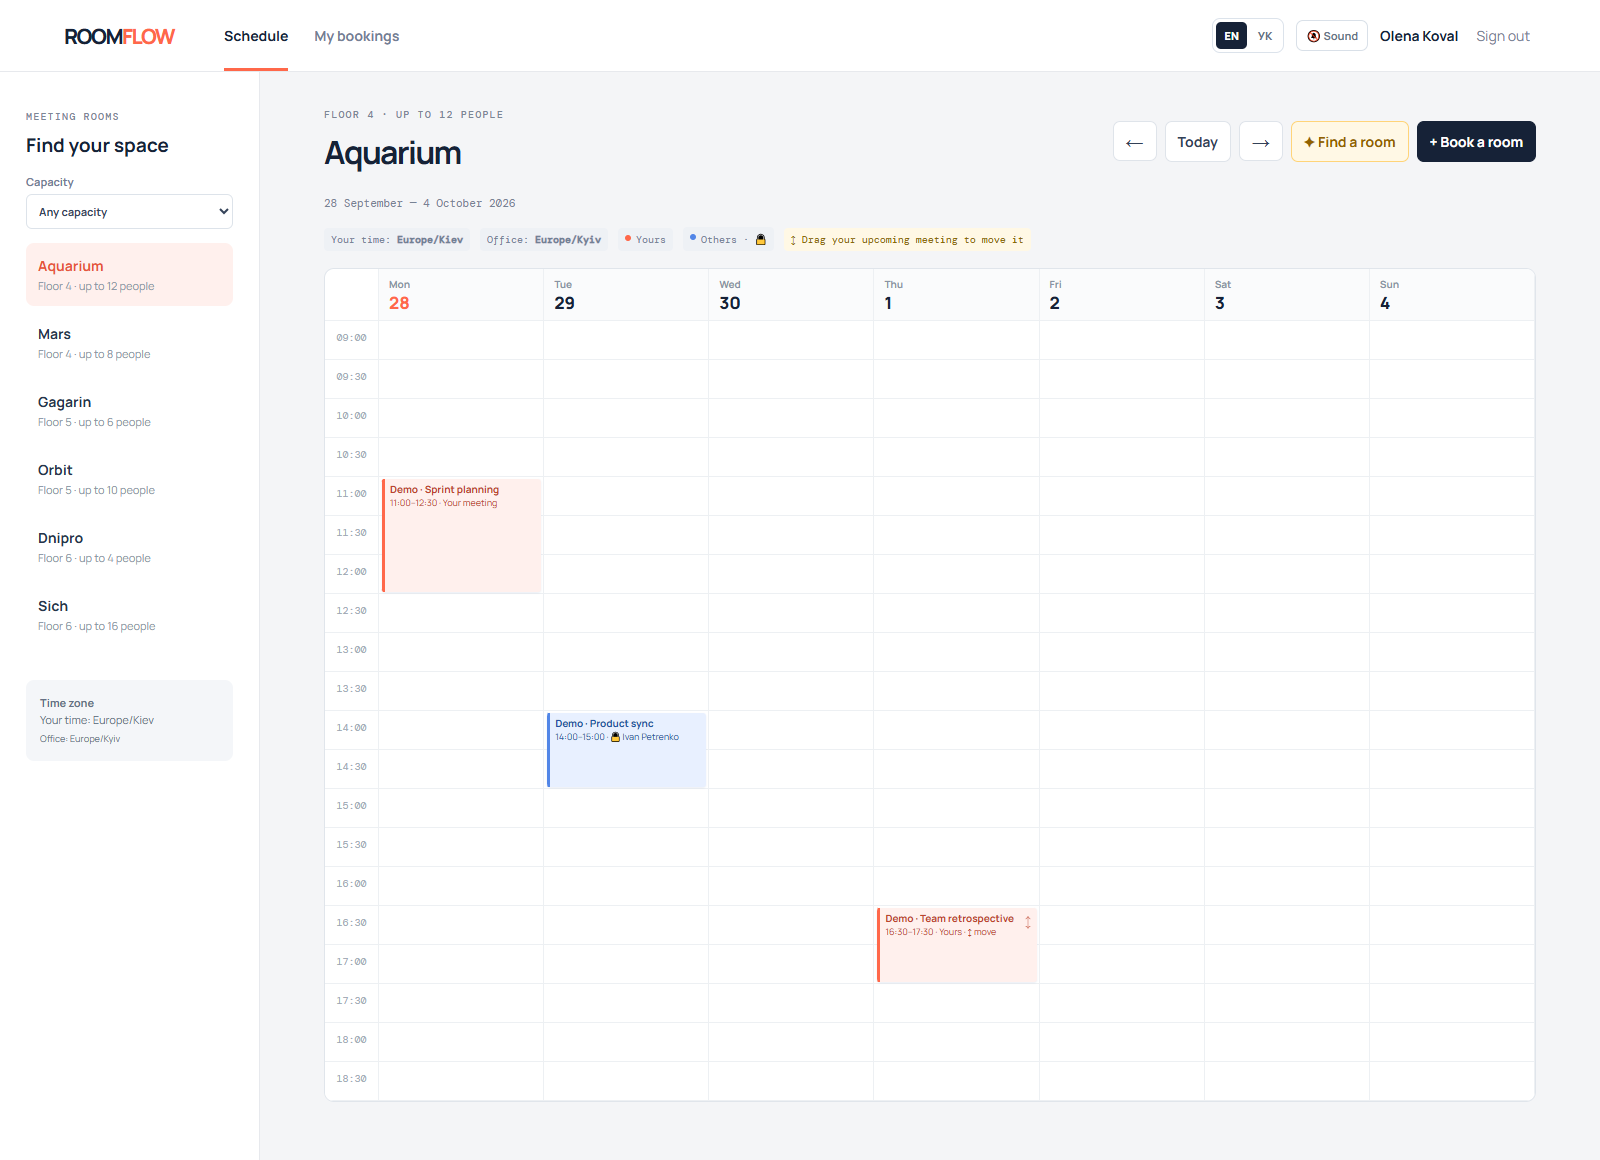Screen dimensions: 1600x1160
Task: Click Thu 1 day header
Action: point(956,295)
